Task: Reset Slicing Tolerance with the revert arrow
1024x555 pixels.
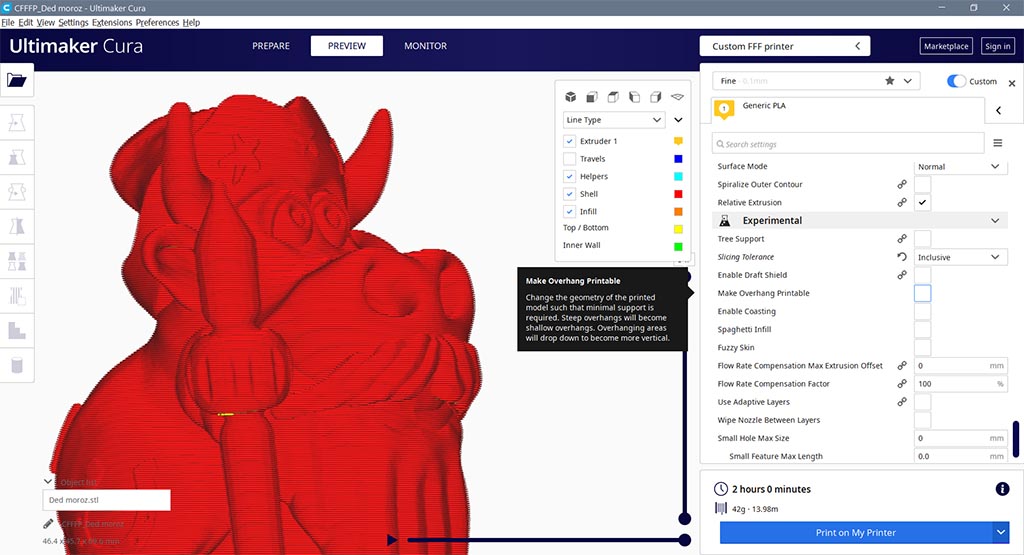Action: point(901,257)
